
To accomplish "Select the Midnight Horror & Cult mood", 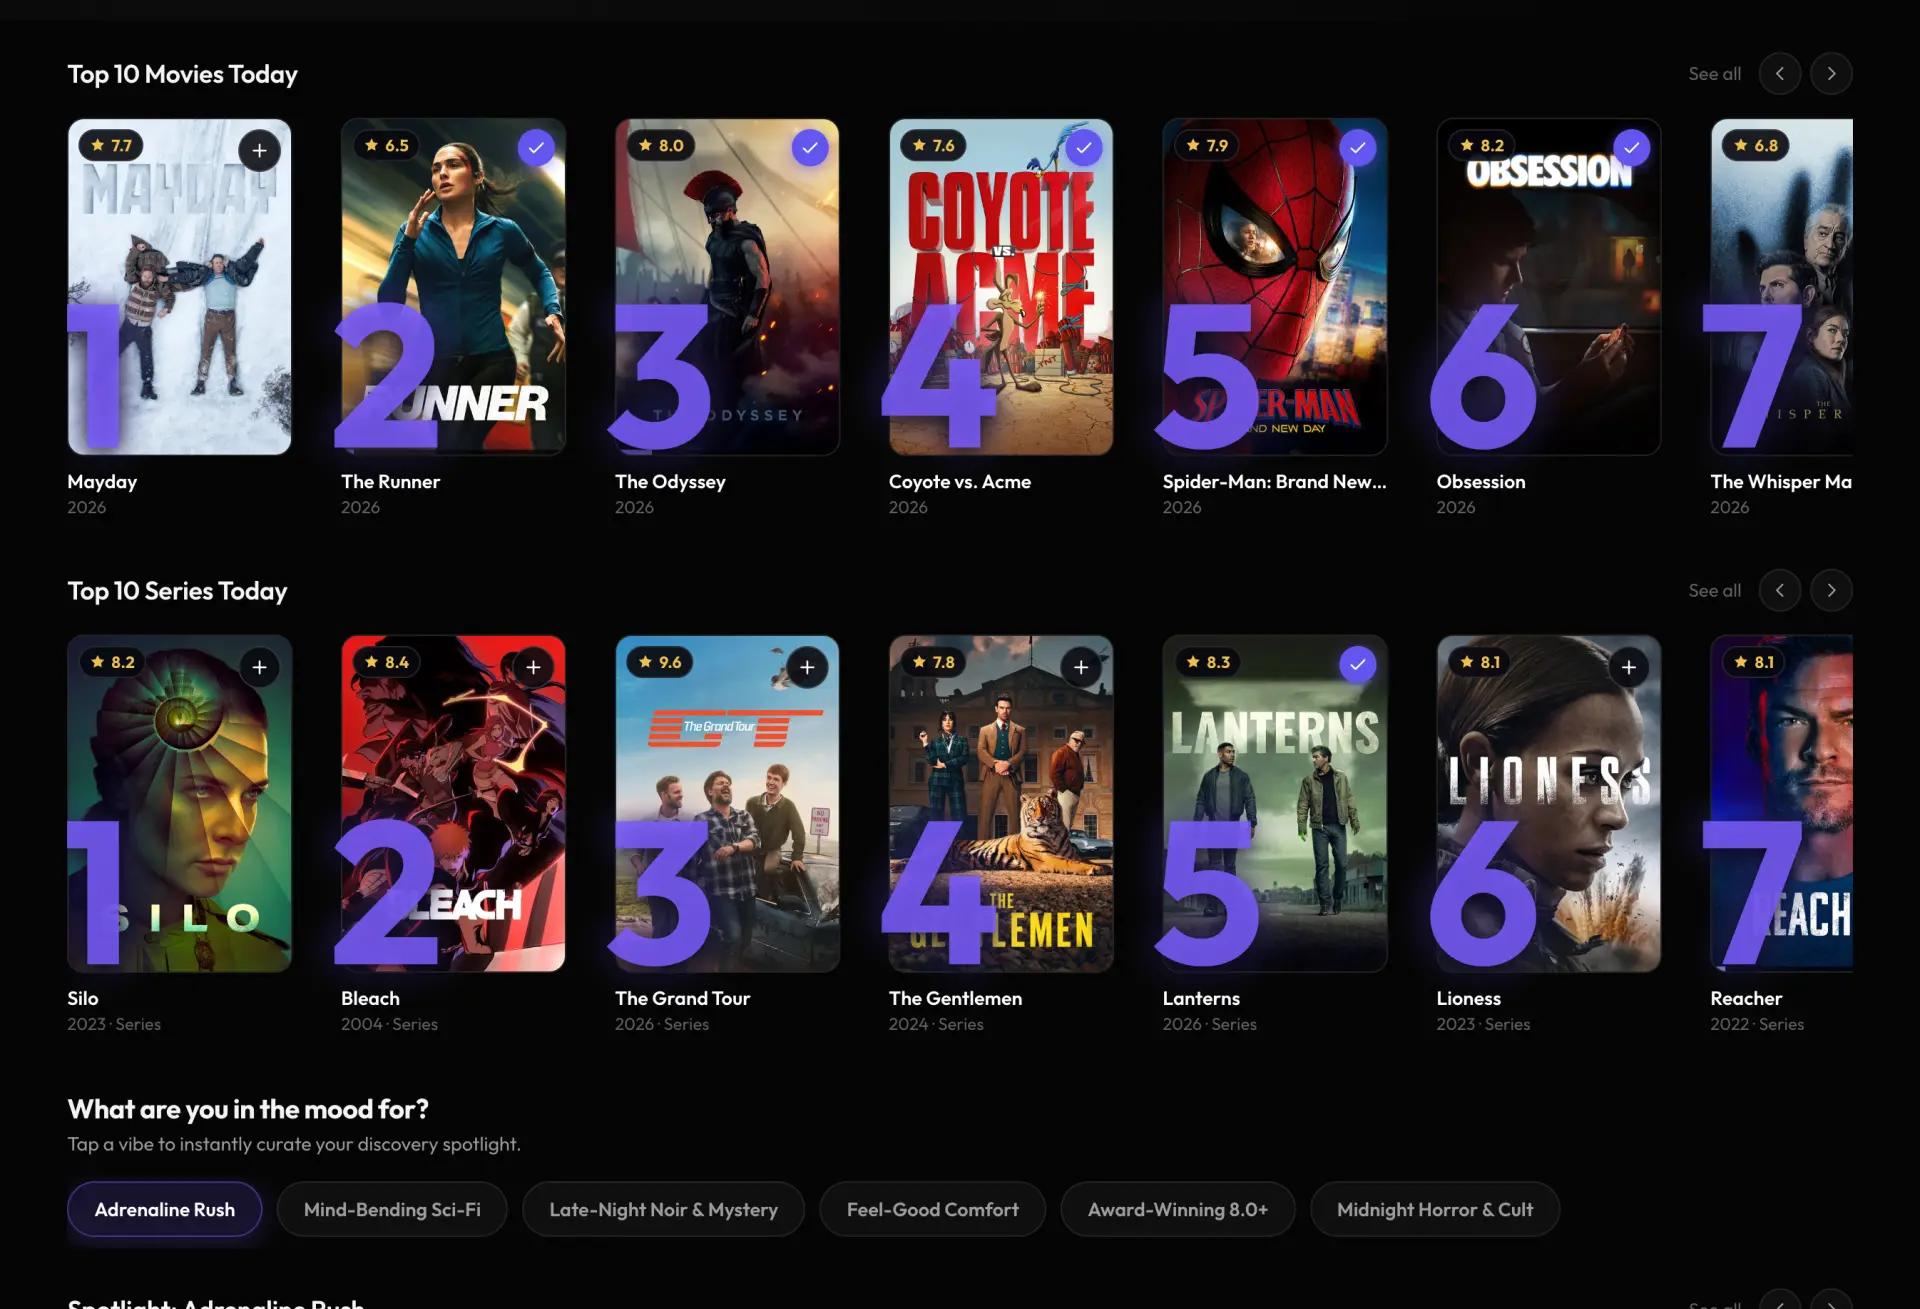I will (x=1435, y=1210).
